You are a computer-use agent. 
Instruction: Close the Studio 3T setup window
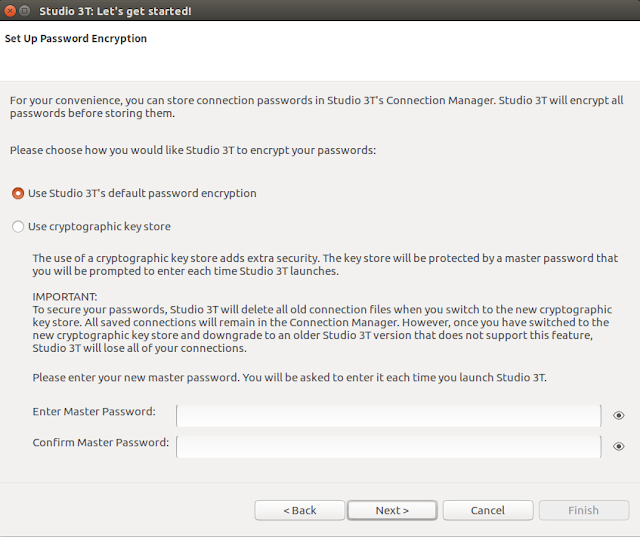tap(9, 10)
